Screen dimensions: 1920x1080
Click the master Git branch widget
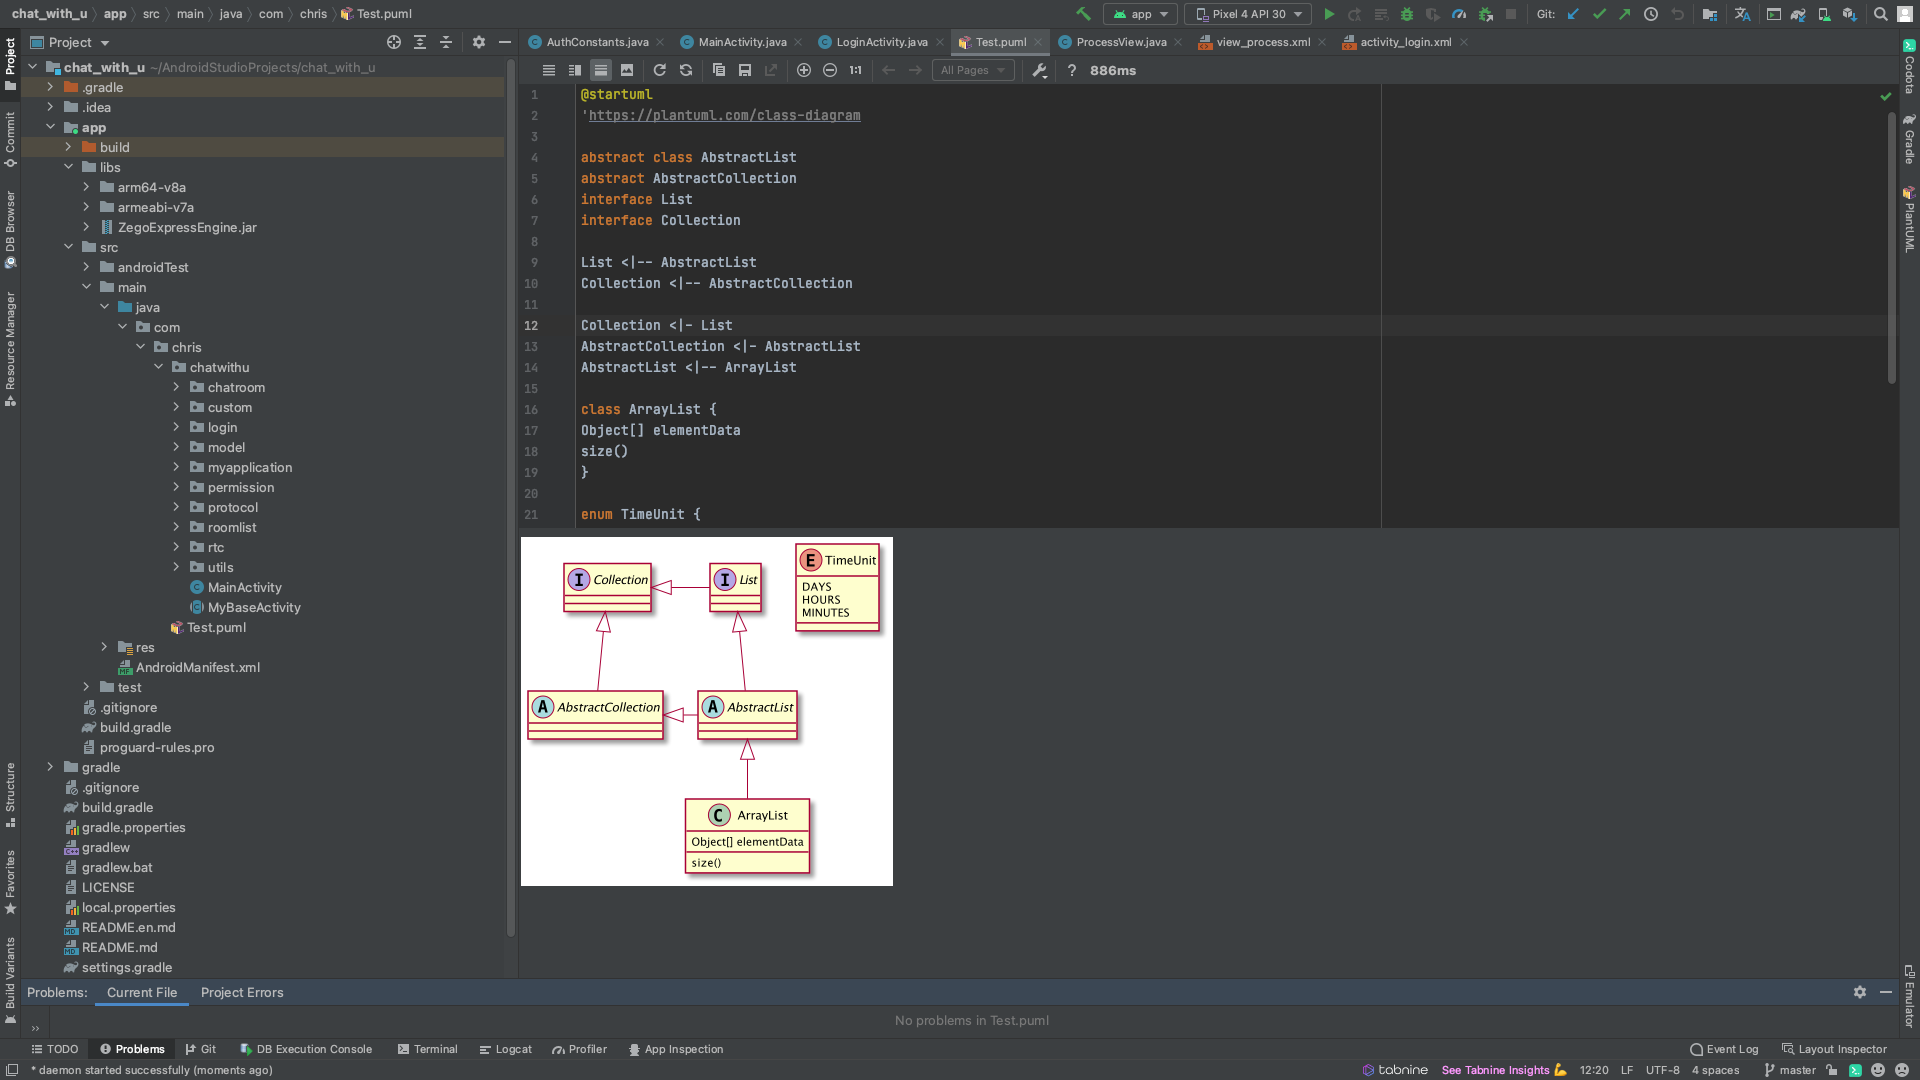[x=1790, y=1070]
